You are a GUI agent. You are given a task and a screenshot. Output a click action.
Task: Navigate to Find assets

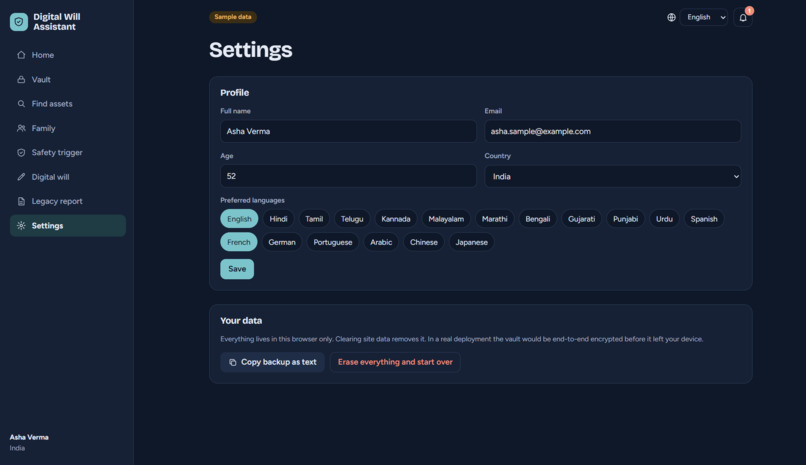[68, 104]
